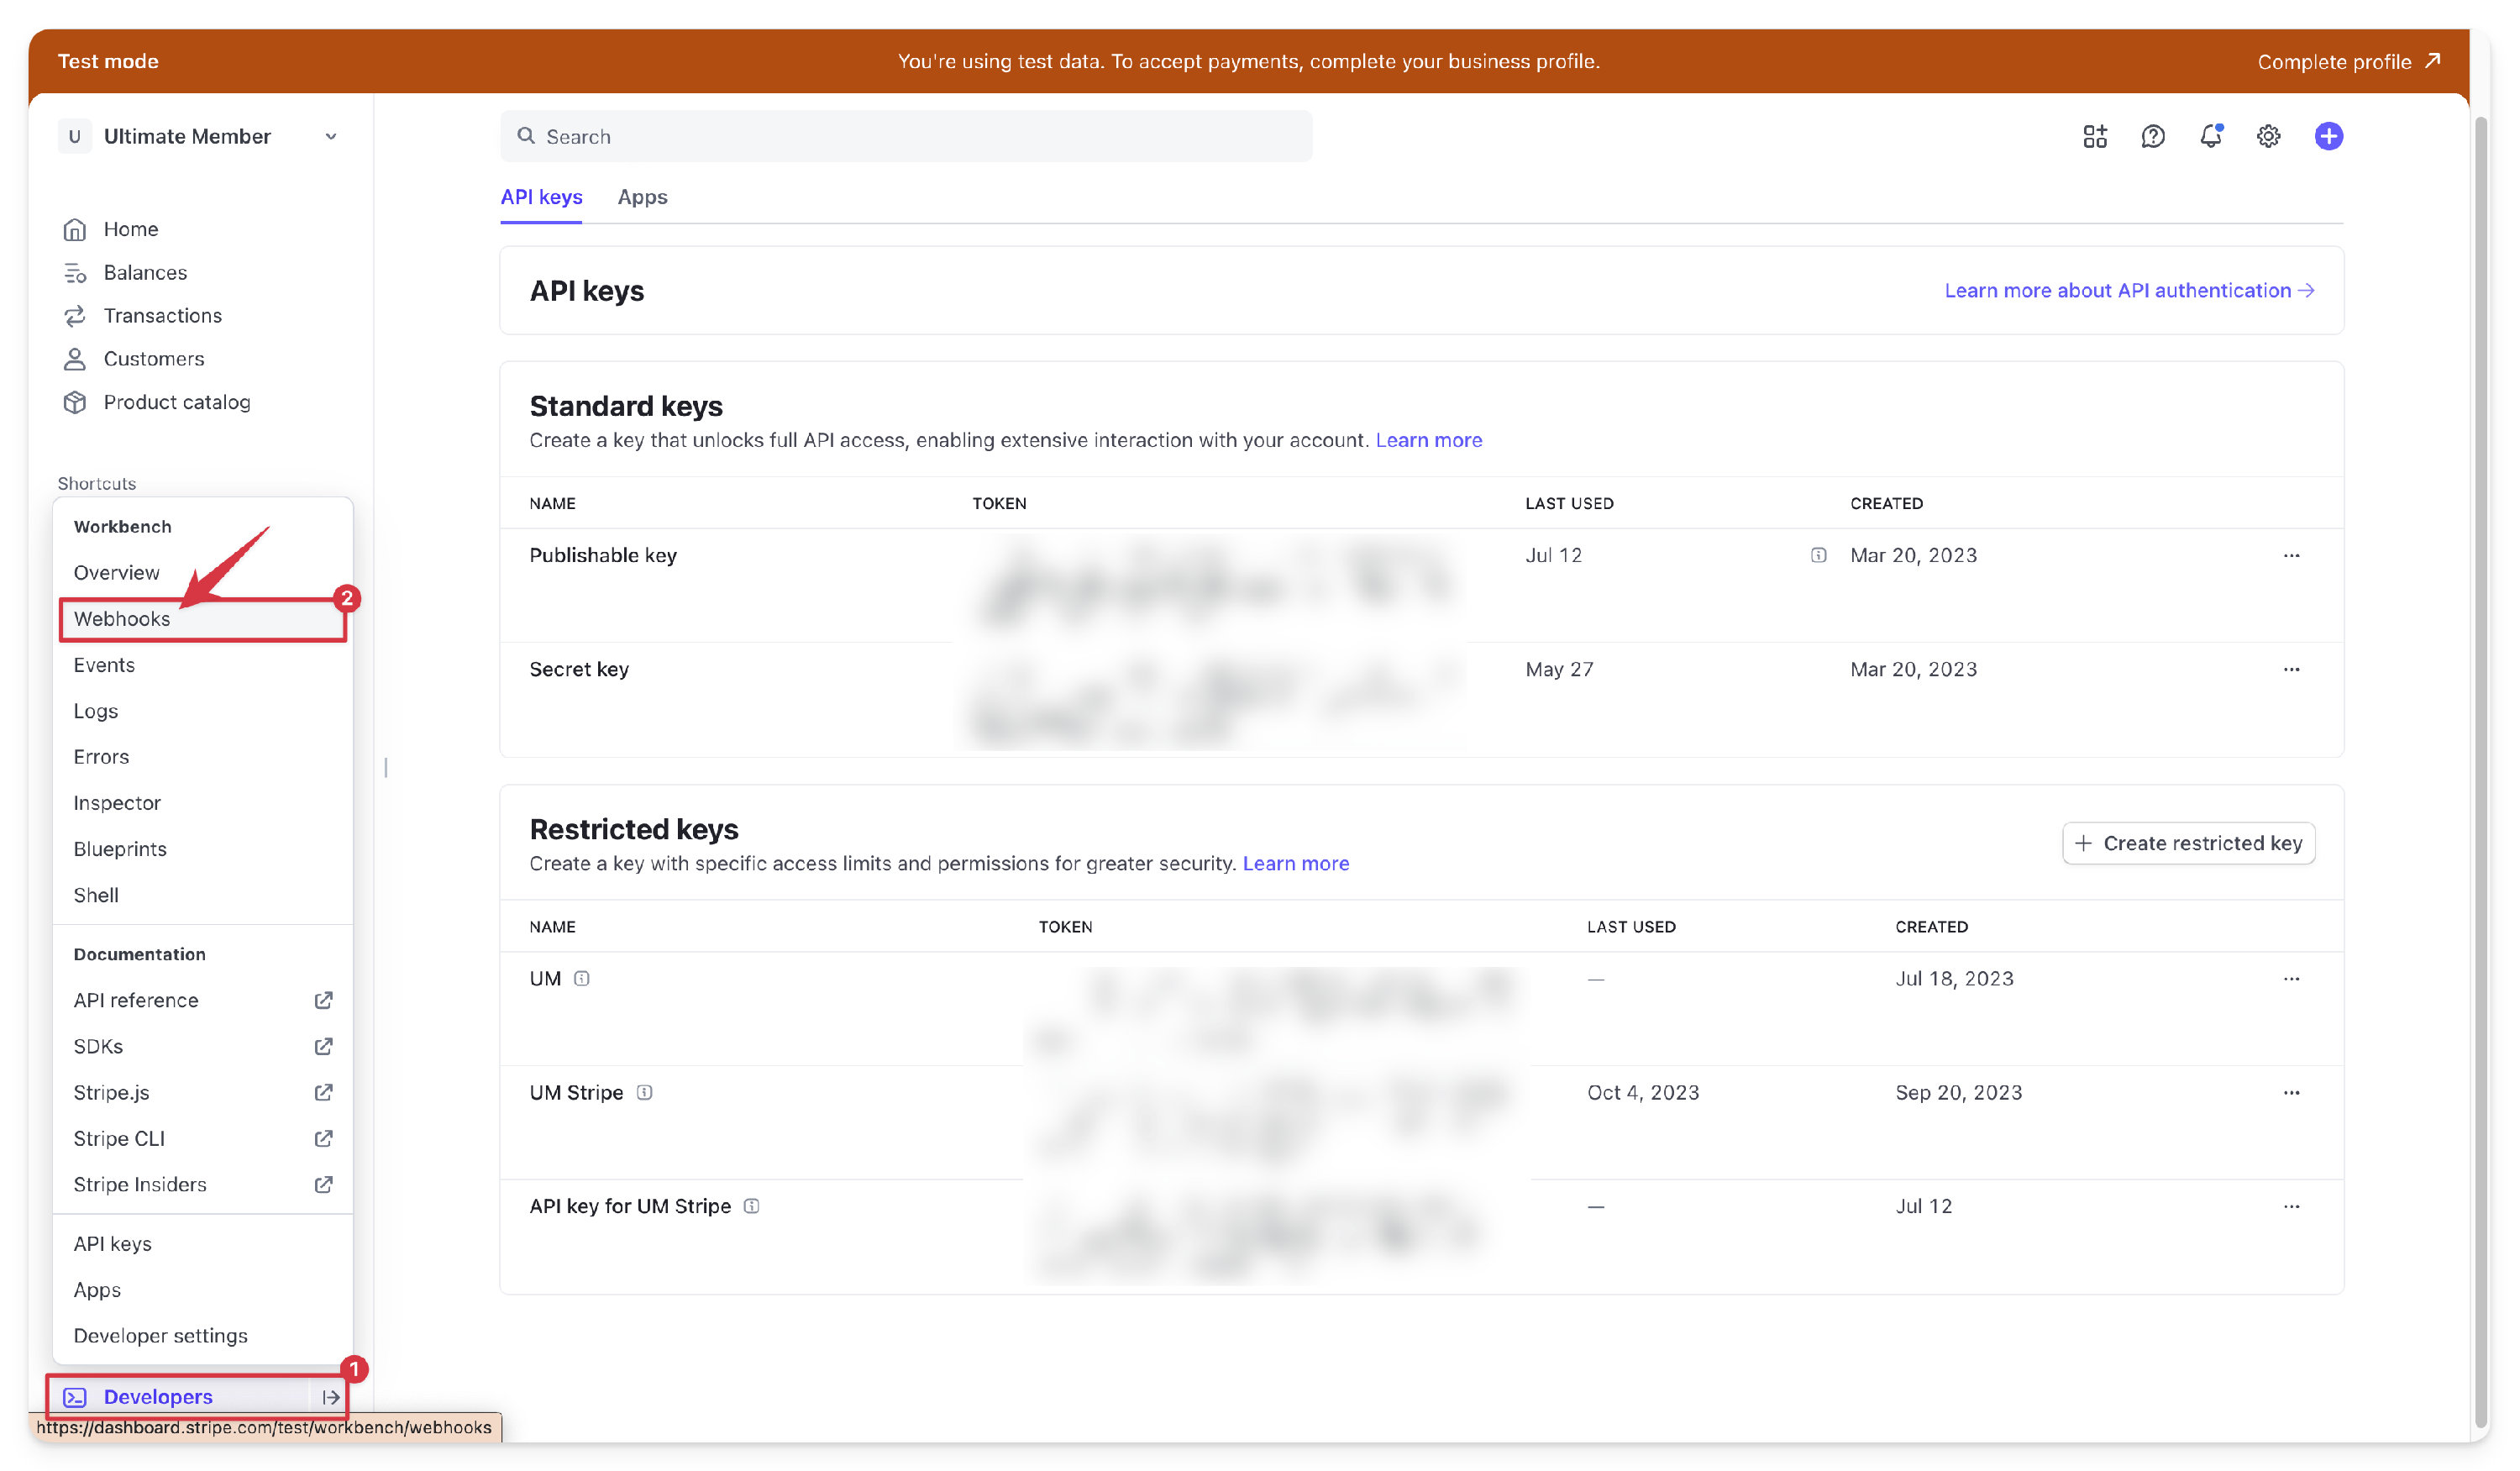2520x1471 pixels.
Task: Switch to the Apps tab
Action: point(642,197)
